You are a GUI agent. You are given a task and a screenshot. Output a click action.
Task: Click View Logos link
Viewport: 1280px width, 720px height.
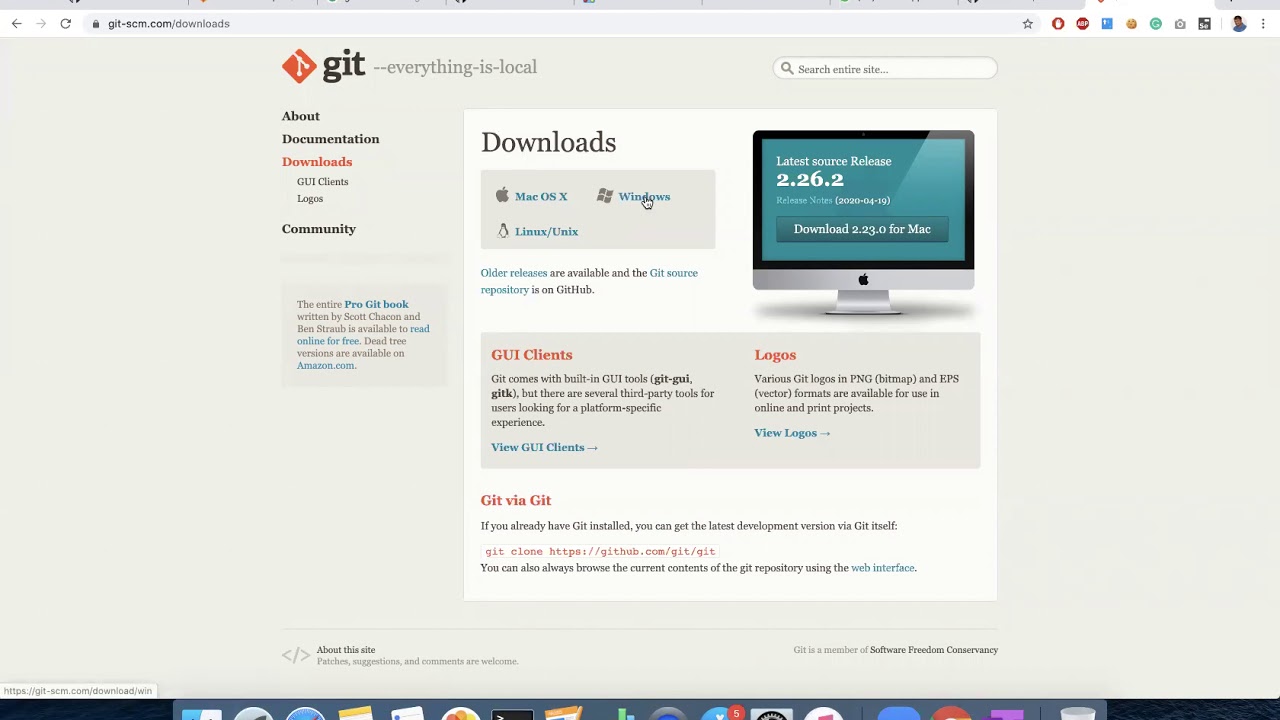[792, 433]
